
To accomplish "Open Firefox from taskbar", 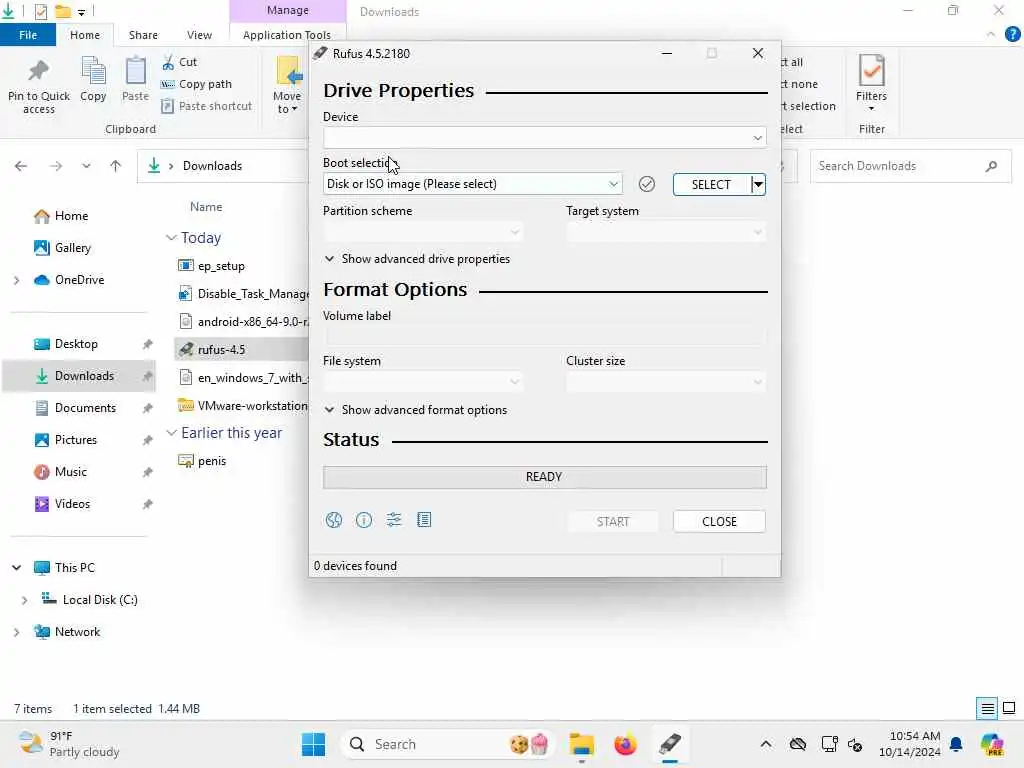I will [625, 744].
